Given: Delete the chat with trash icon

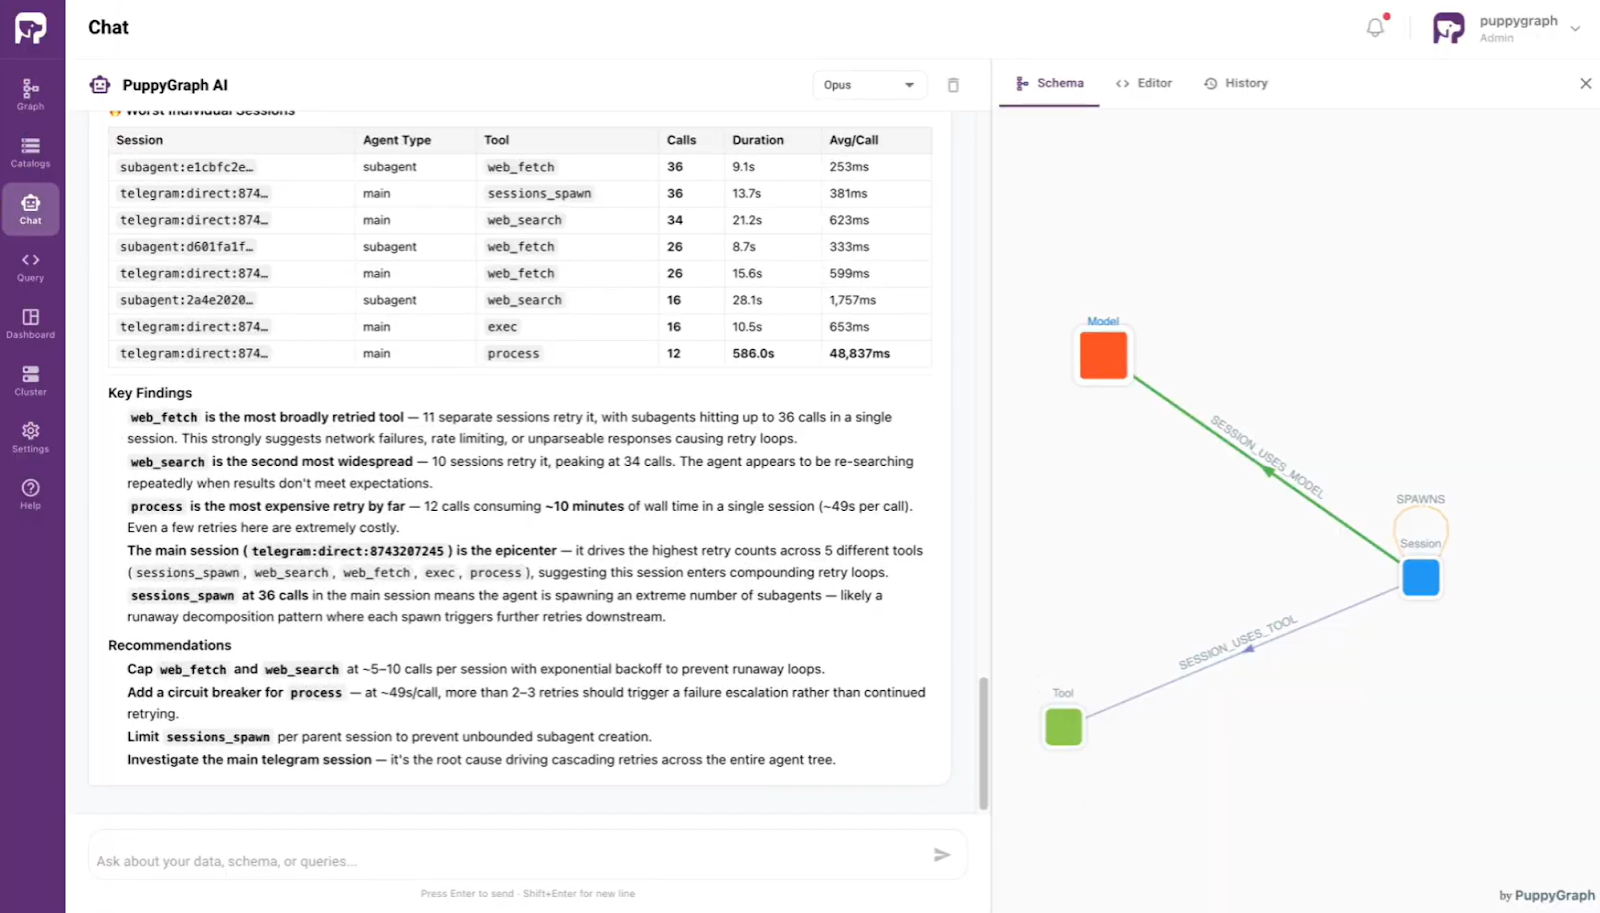Looking at the screenshot, I should (x=953, y=85).
